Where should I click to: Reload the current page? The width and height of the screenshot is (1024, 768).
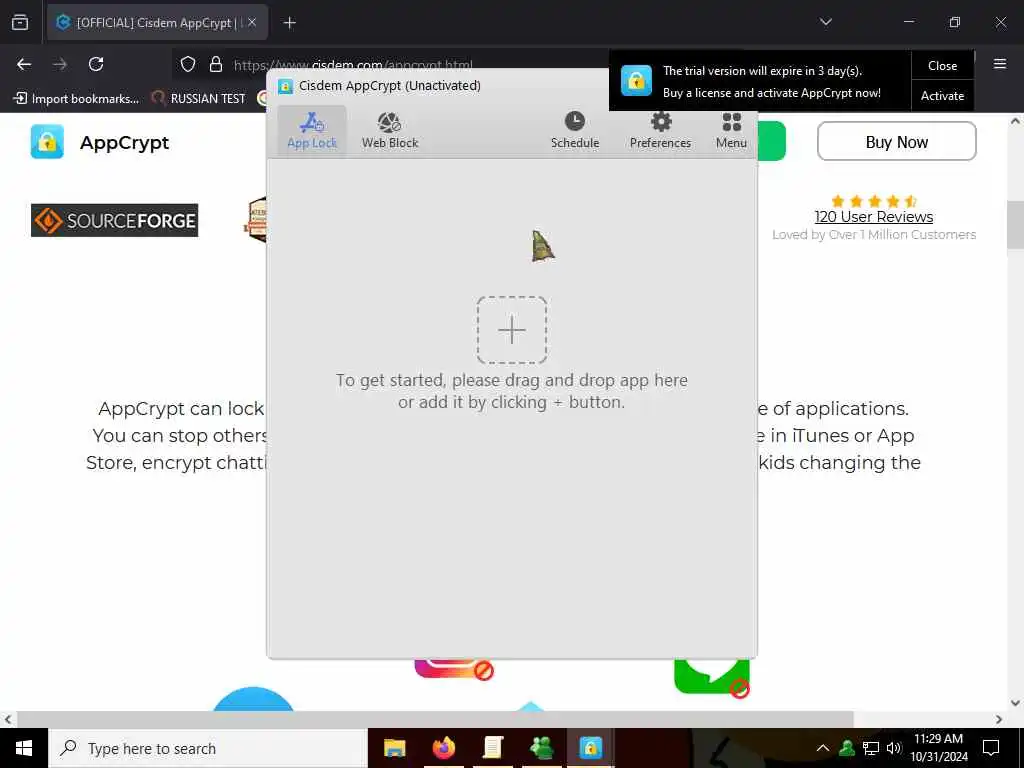point(96,64)
